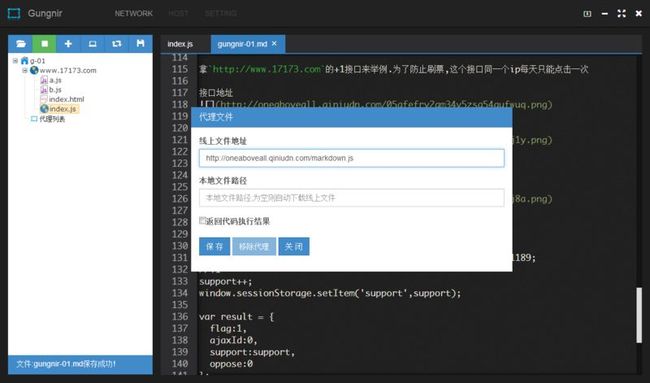The height and width of the screenshot is (383, 650).
Task: Click the 代理列表 list icon
Action: [34, 119]
